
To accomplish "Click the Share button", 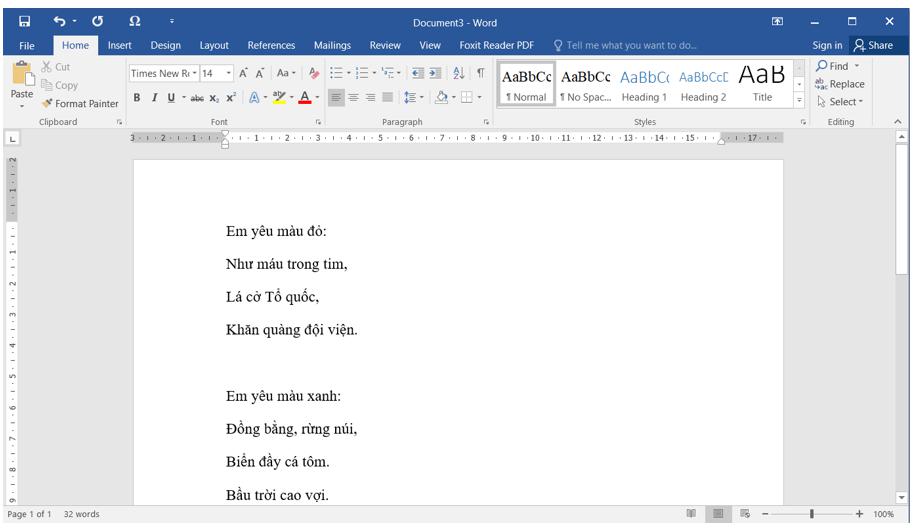I will coord(873,45).
